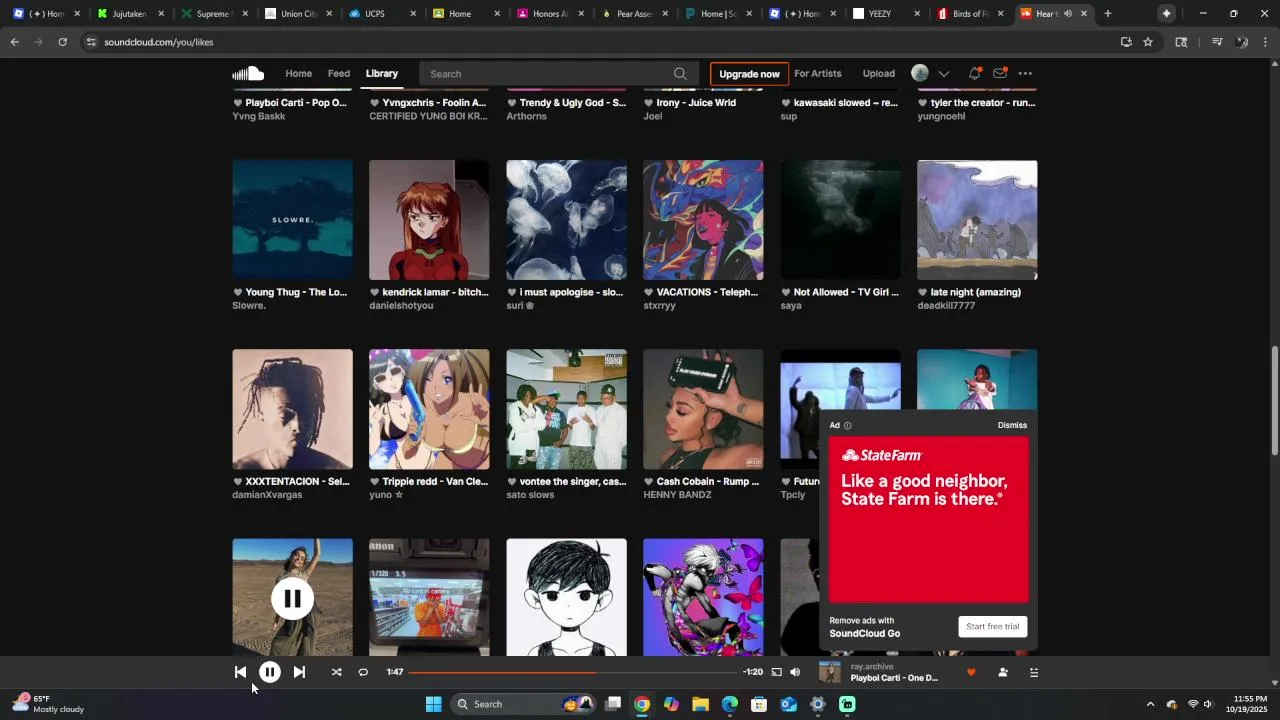Open Windows Start menu

(x=433, y=704)
